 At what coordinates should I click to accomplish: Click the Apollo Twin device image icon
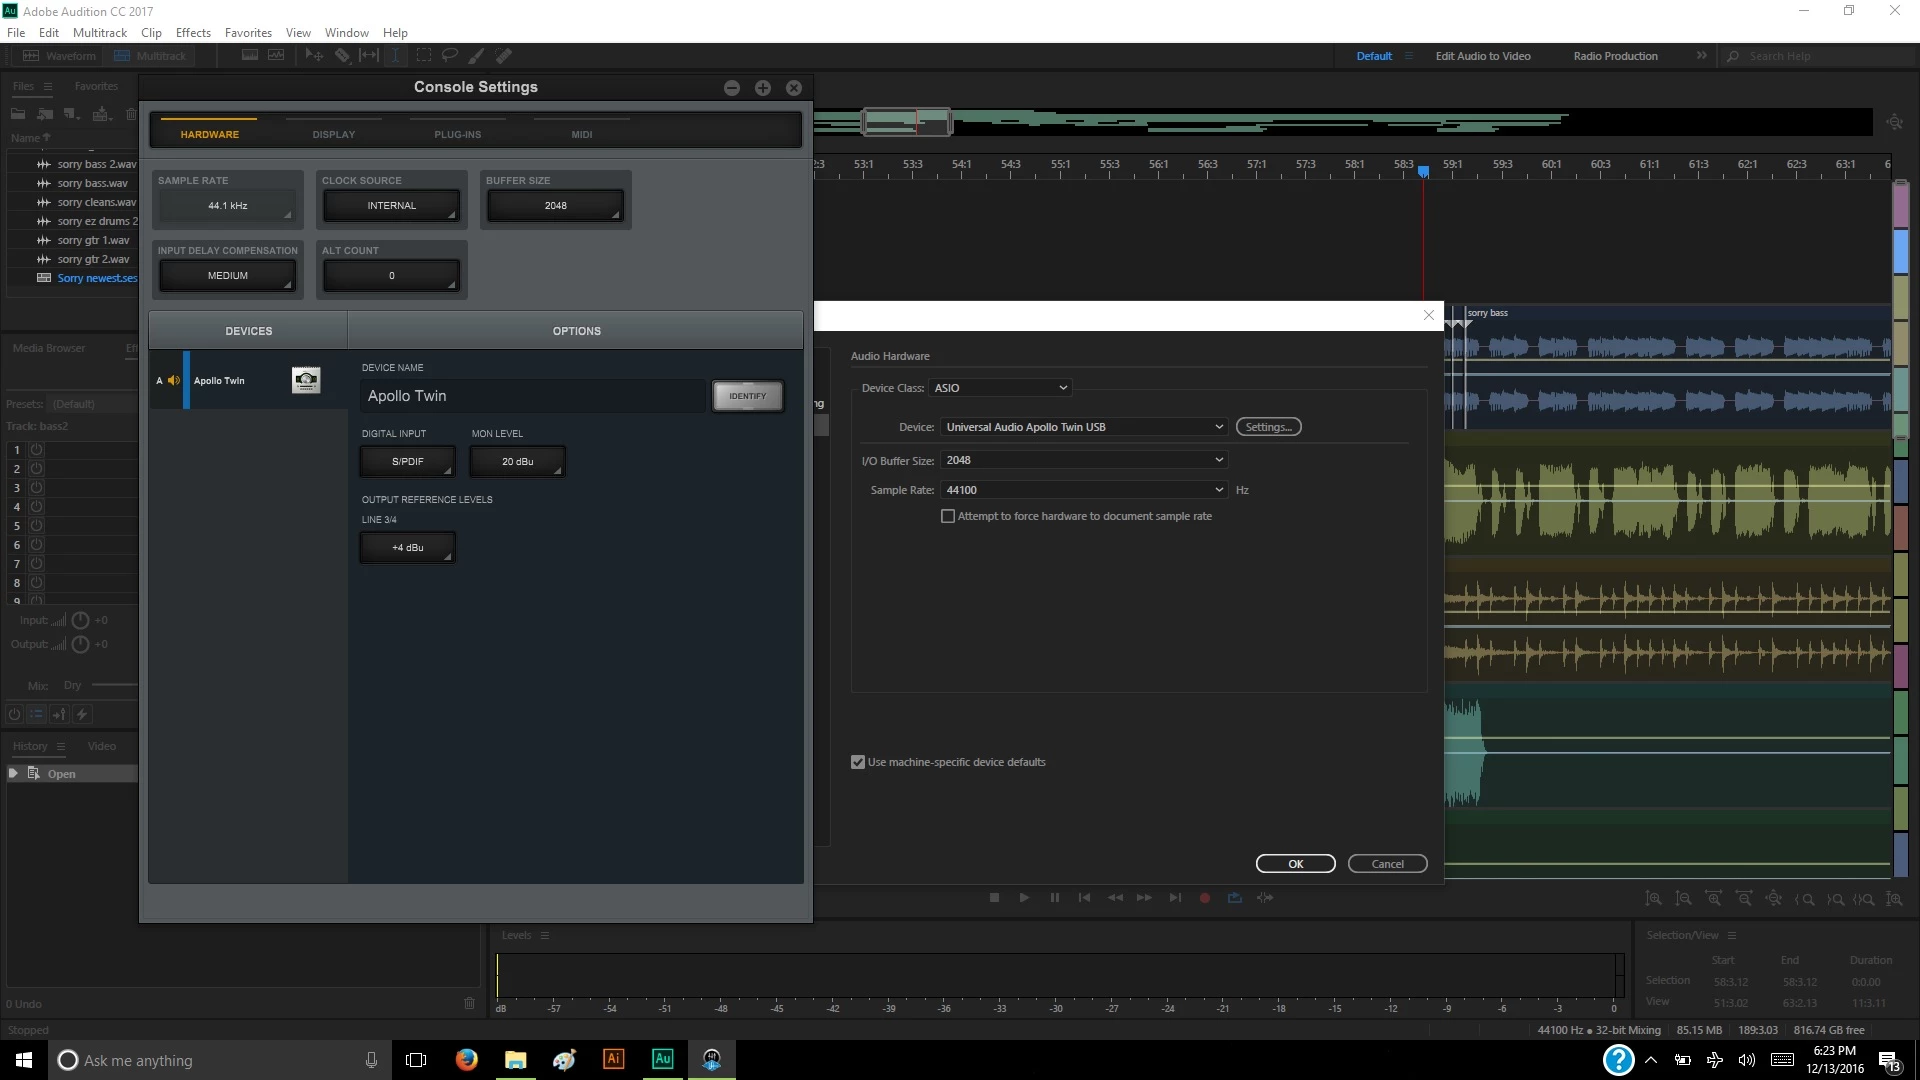pos(306,380)
